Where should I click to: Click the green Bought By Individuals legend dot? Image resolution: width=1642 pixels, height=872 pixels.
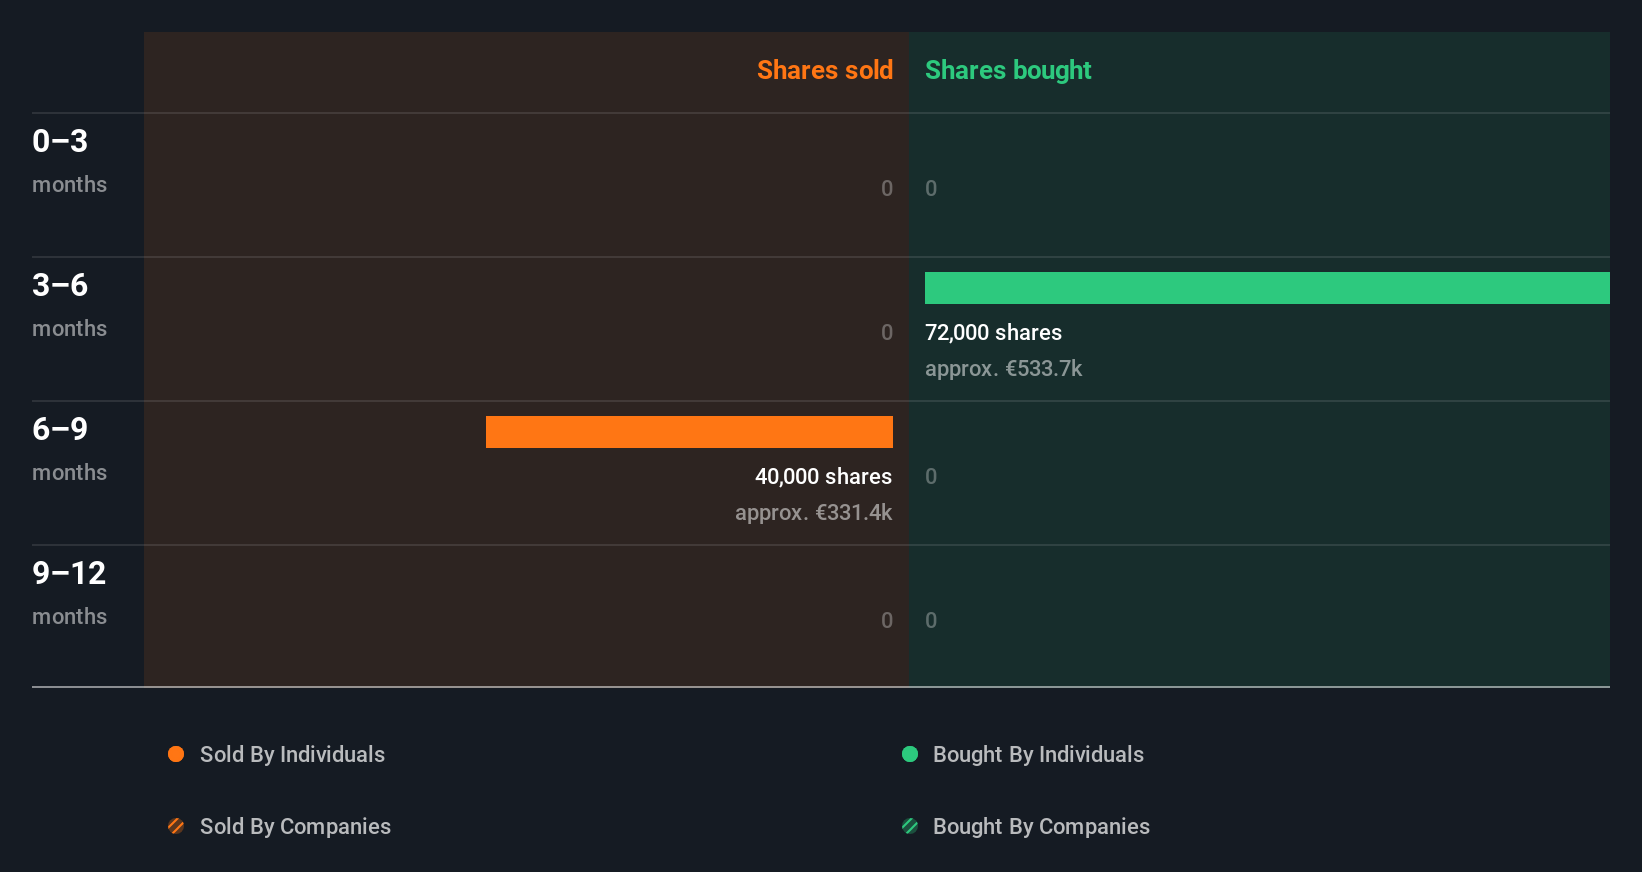pyautogui.click(x=910, y=754)
